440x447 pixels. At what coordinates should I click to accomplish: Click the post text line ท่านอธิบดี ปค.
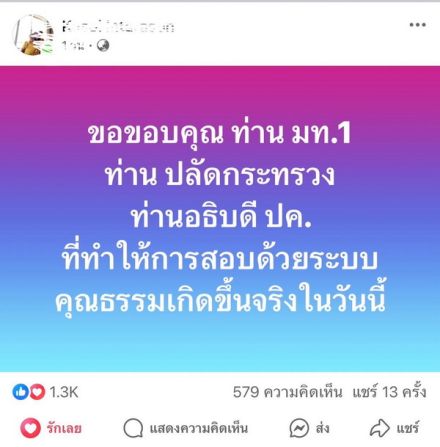click(x=221, y=217)
